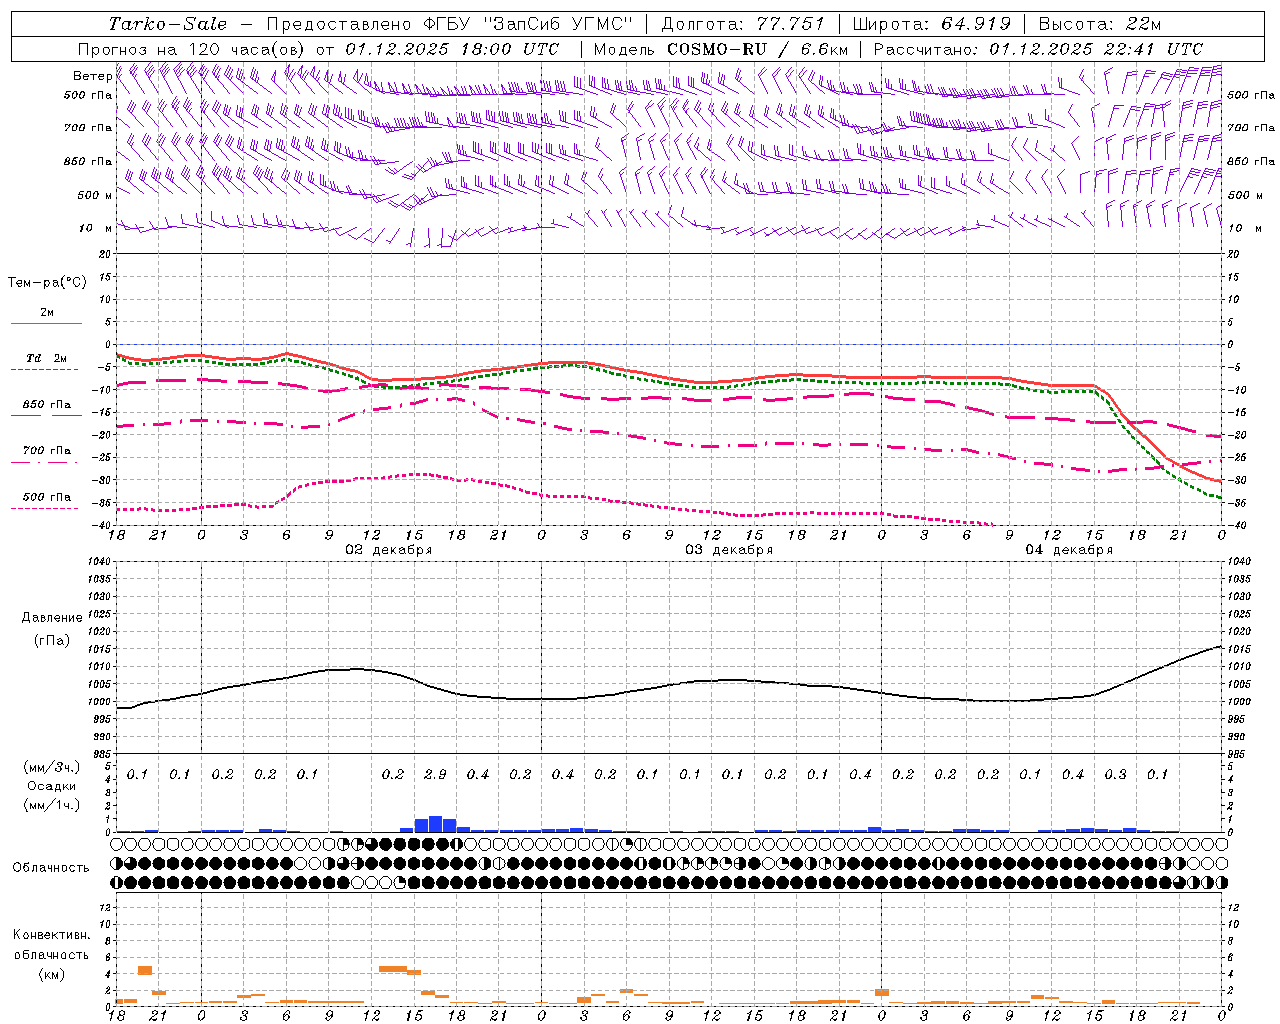
Task: Click the tallest blue precipitation bar
Action: (x=435, y=824)
